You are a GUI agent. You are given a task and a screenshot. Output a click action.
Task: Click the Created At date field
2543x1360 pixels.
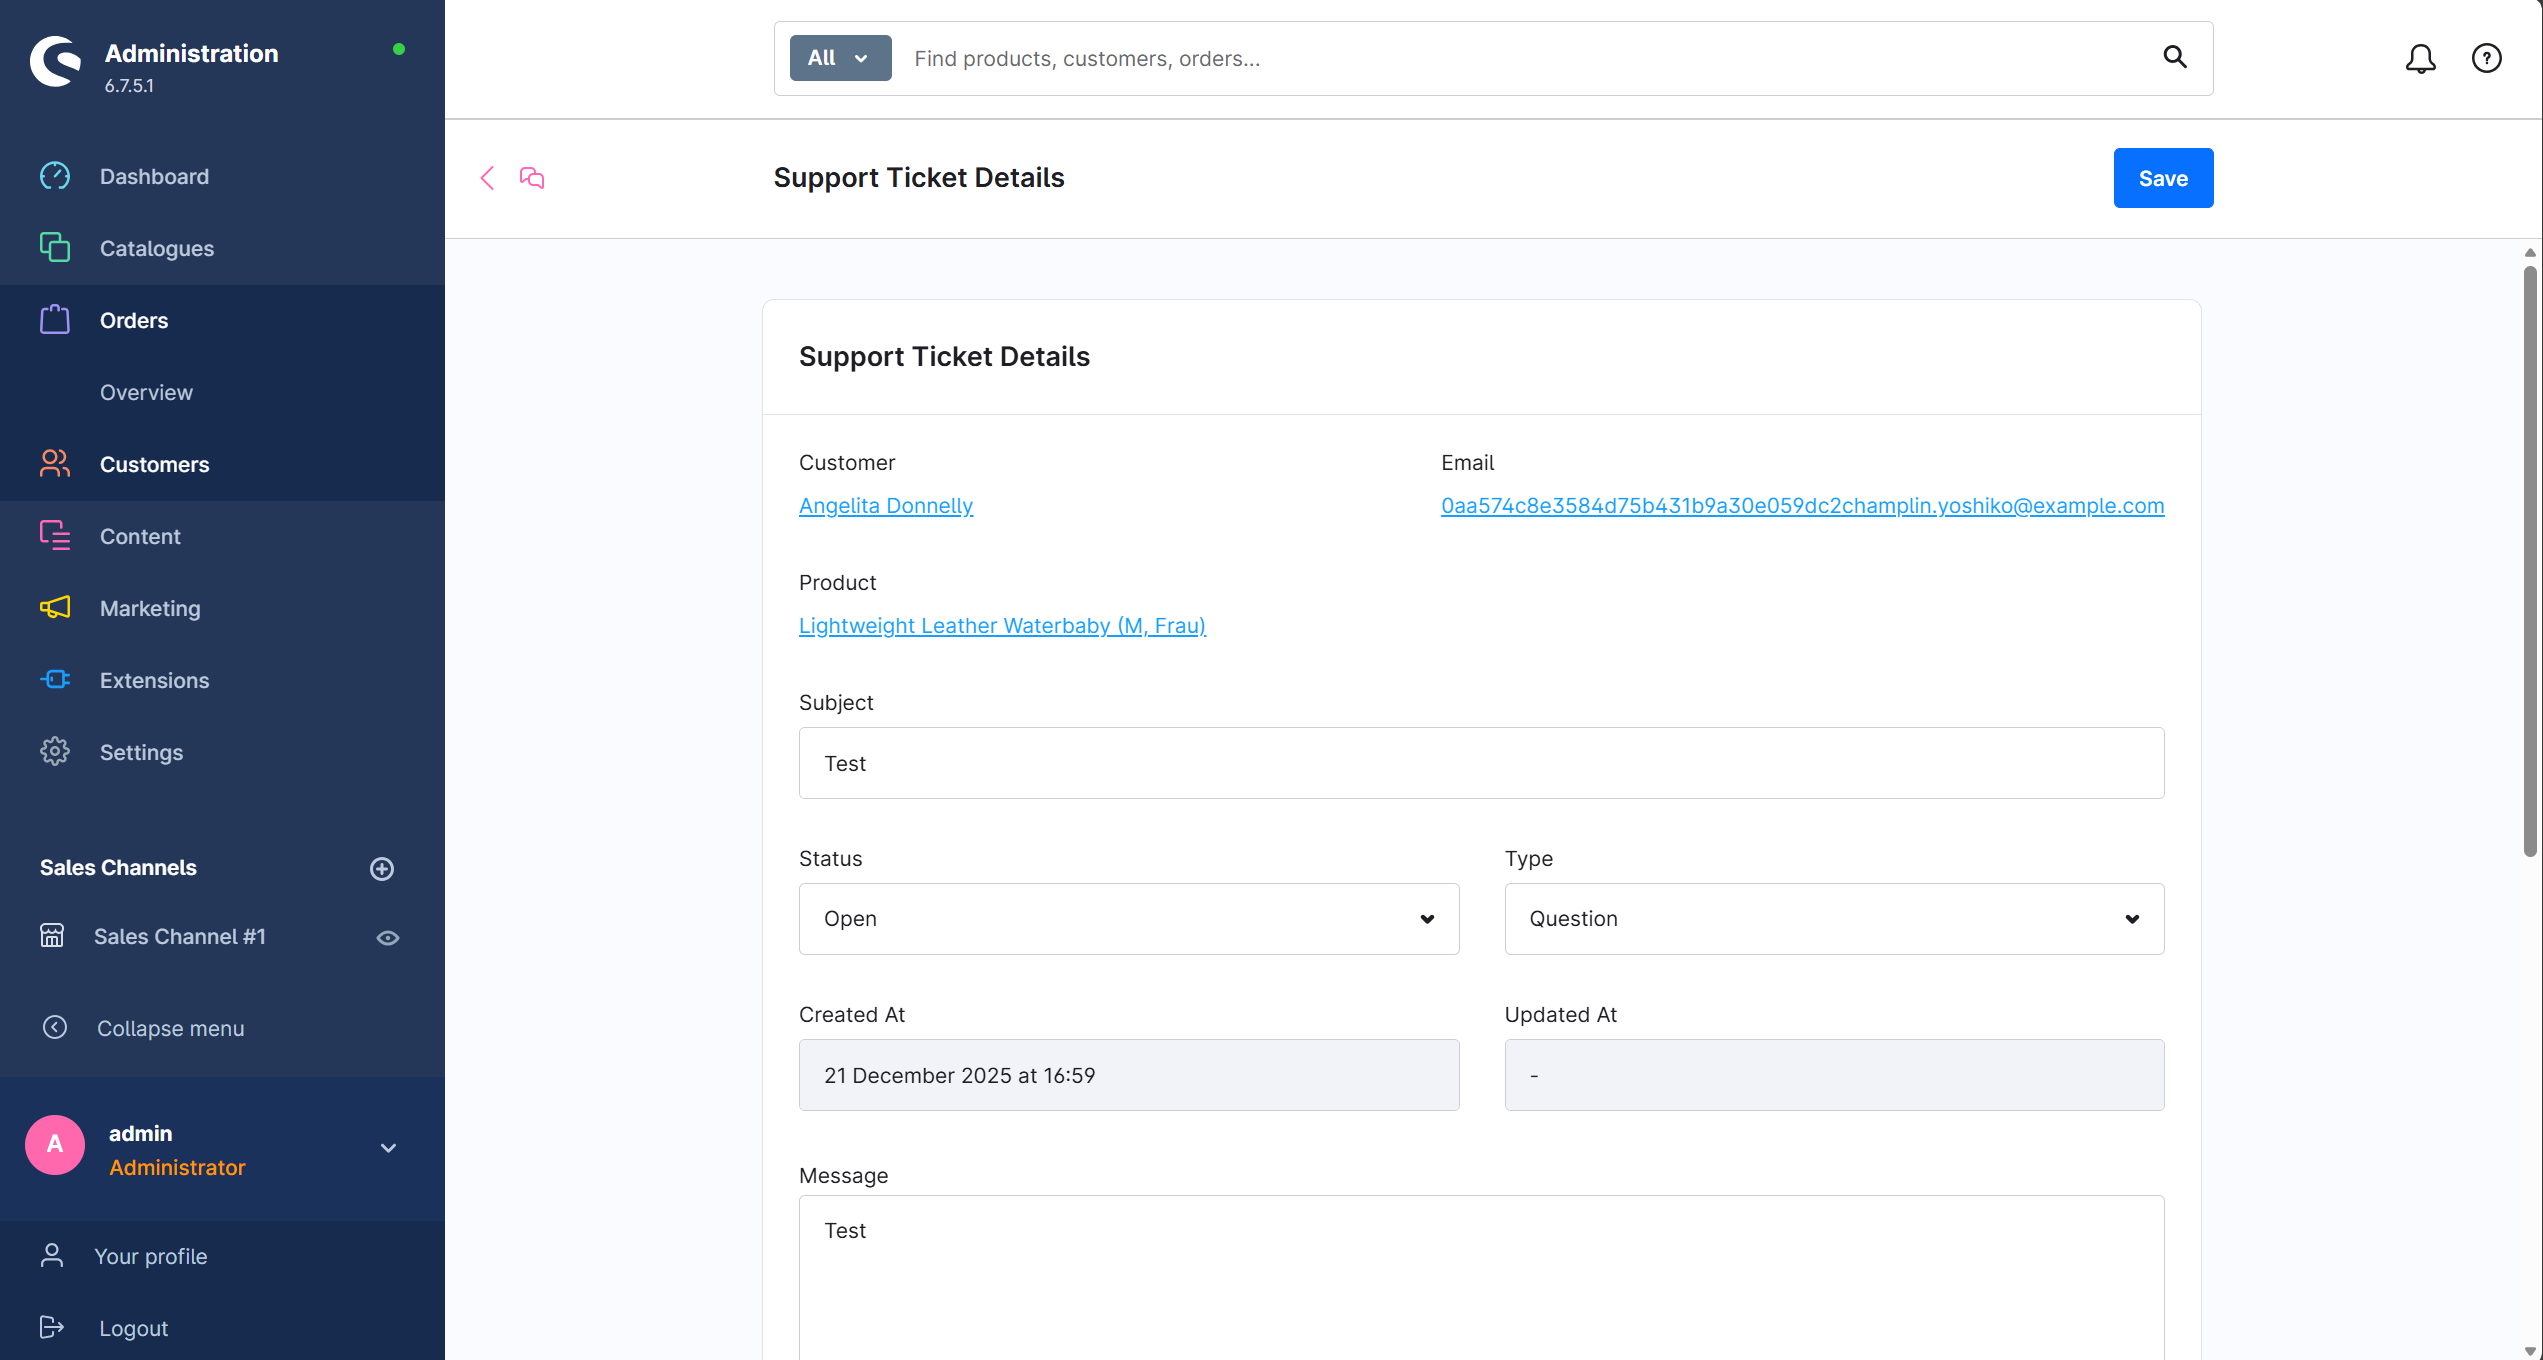(1129, 1075)
